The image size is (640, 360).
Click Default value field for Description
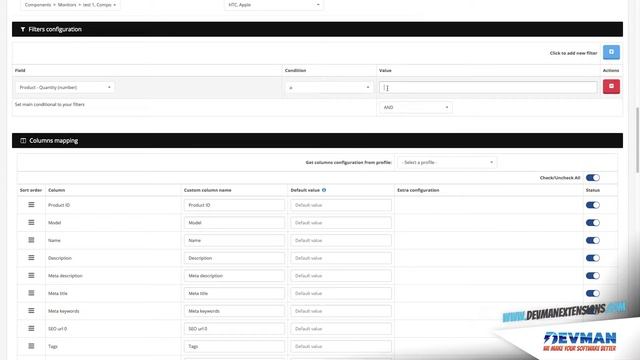[341, 258]
